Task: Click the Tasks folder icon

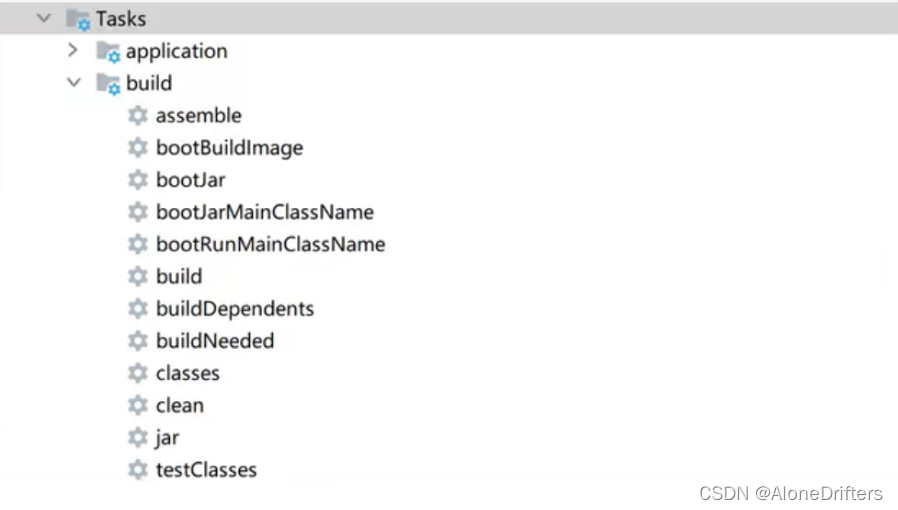Action: [78, 19]
